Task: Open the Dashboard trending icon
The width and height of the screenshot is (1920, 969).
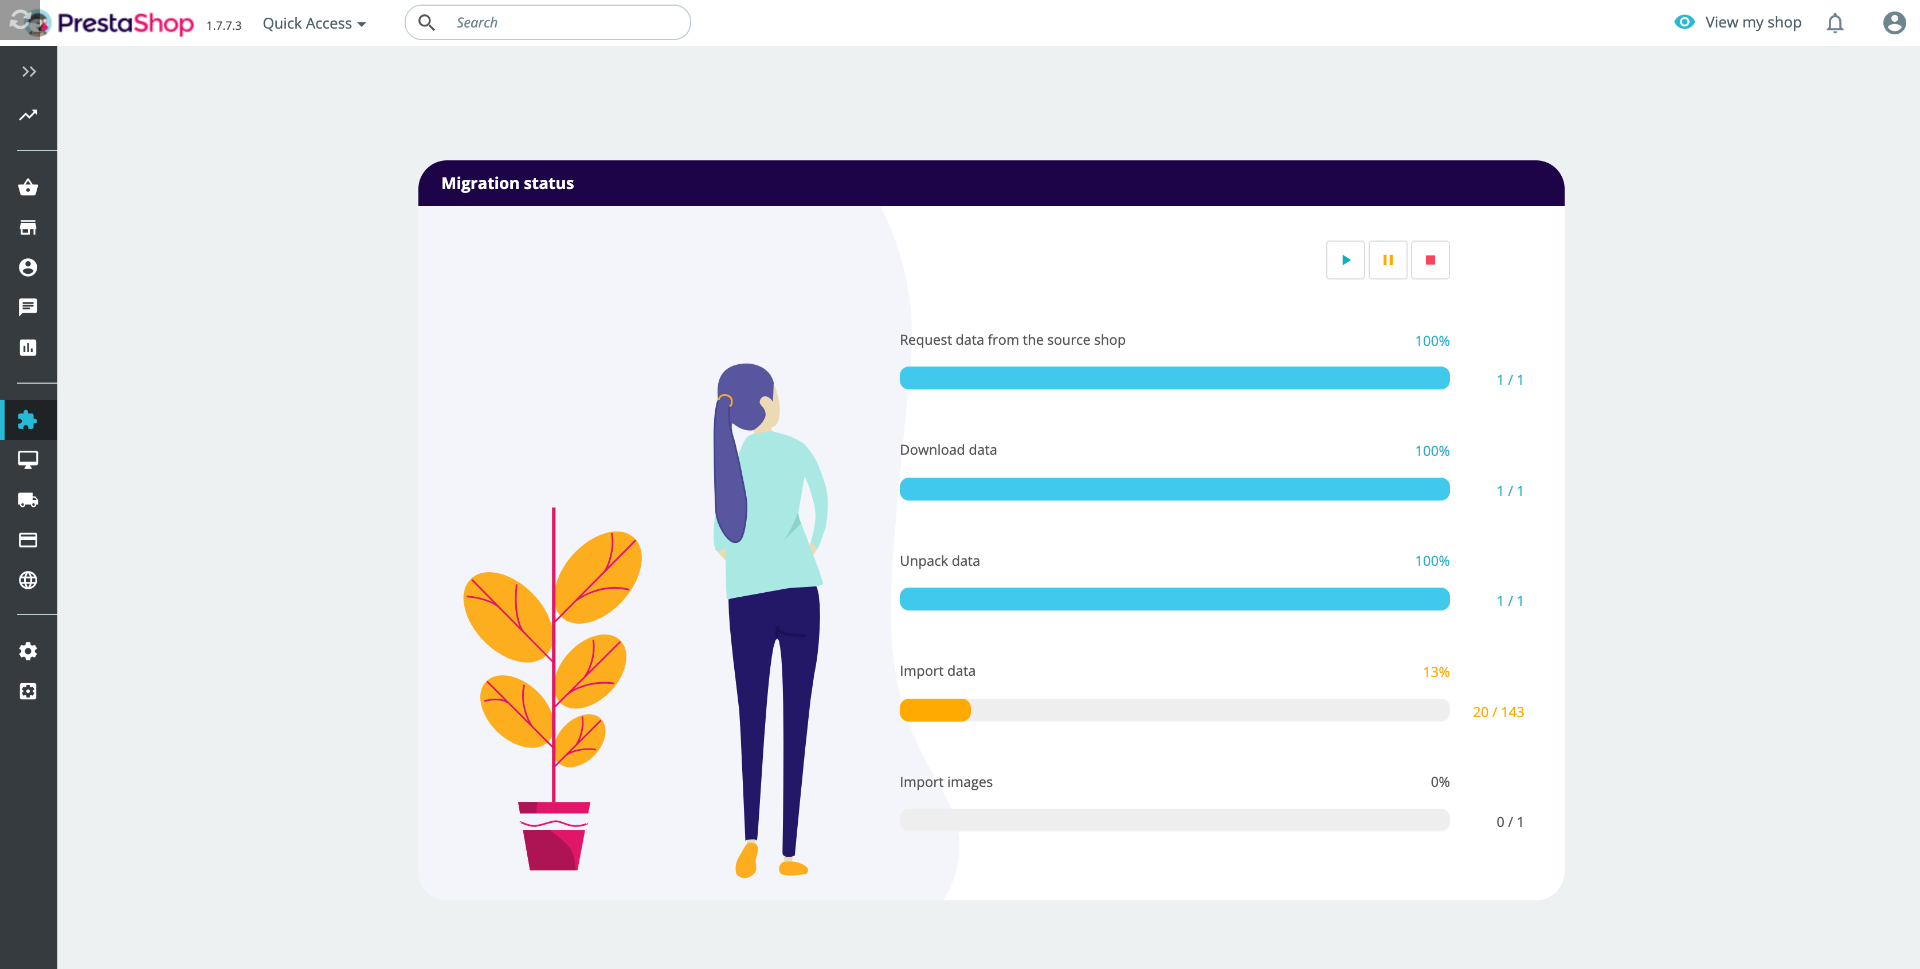Action: (28, 115)
